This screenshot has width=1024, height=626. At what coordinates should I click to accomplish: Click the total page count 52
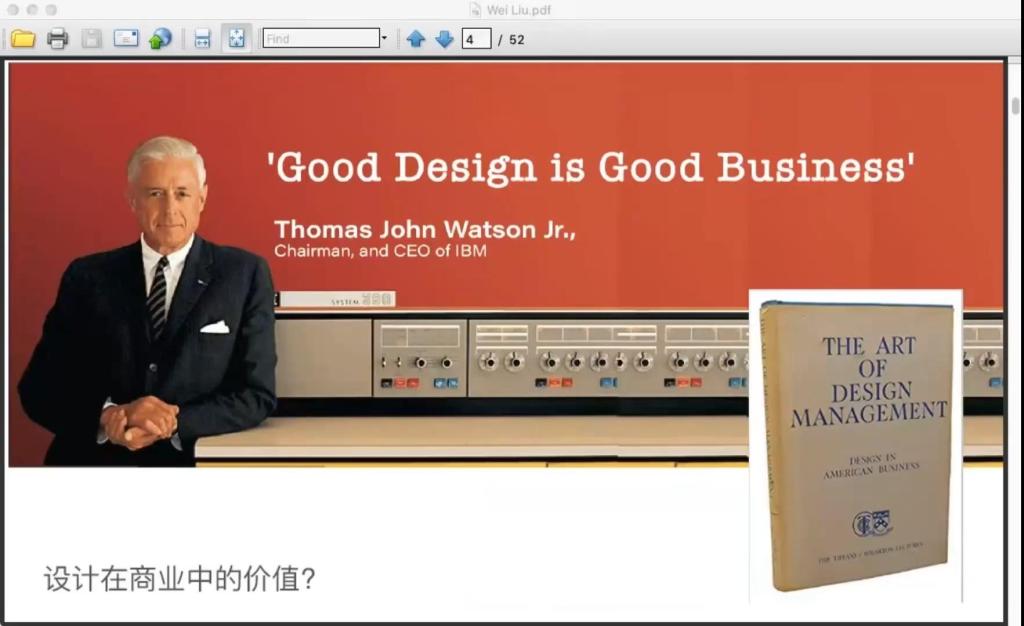pos(517,40)
